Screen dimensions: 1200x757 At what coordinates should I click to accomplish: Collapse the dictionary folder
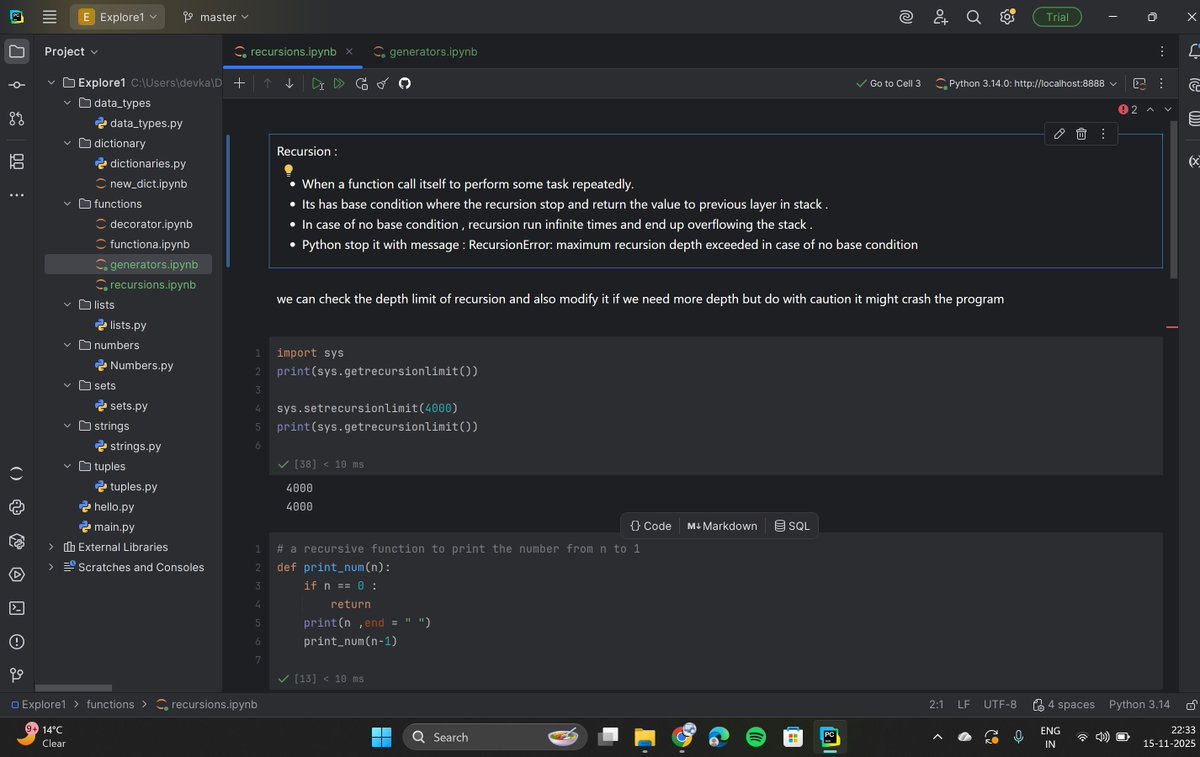pos(67,143)
